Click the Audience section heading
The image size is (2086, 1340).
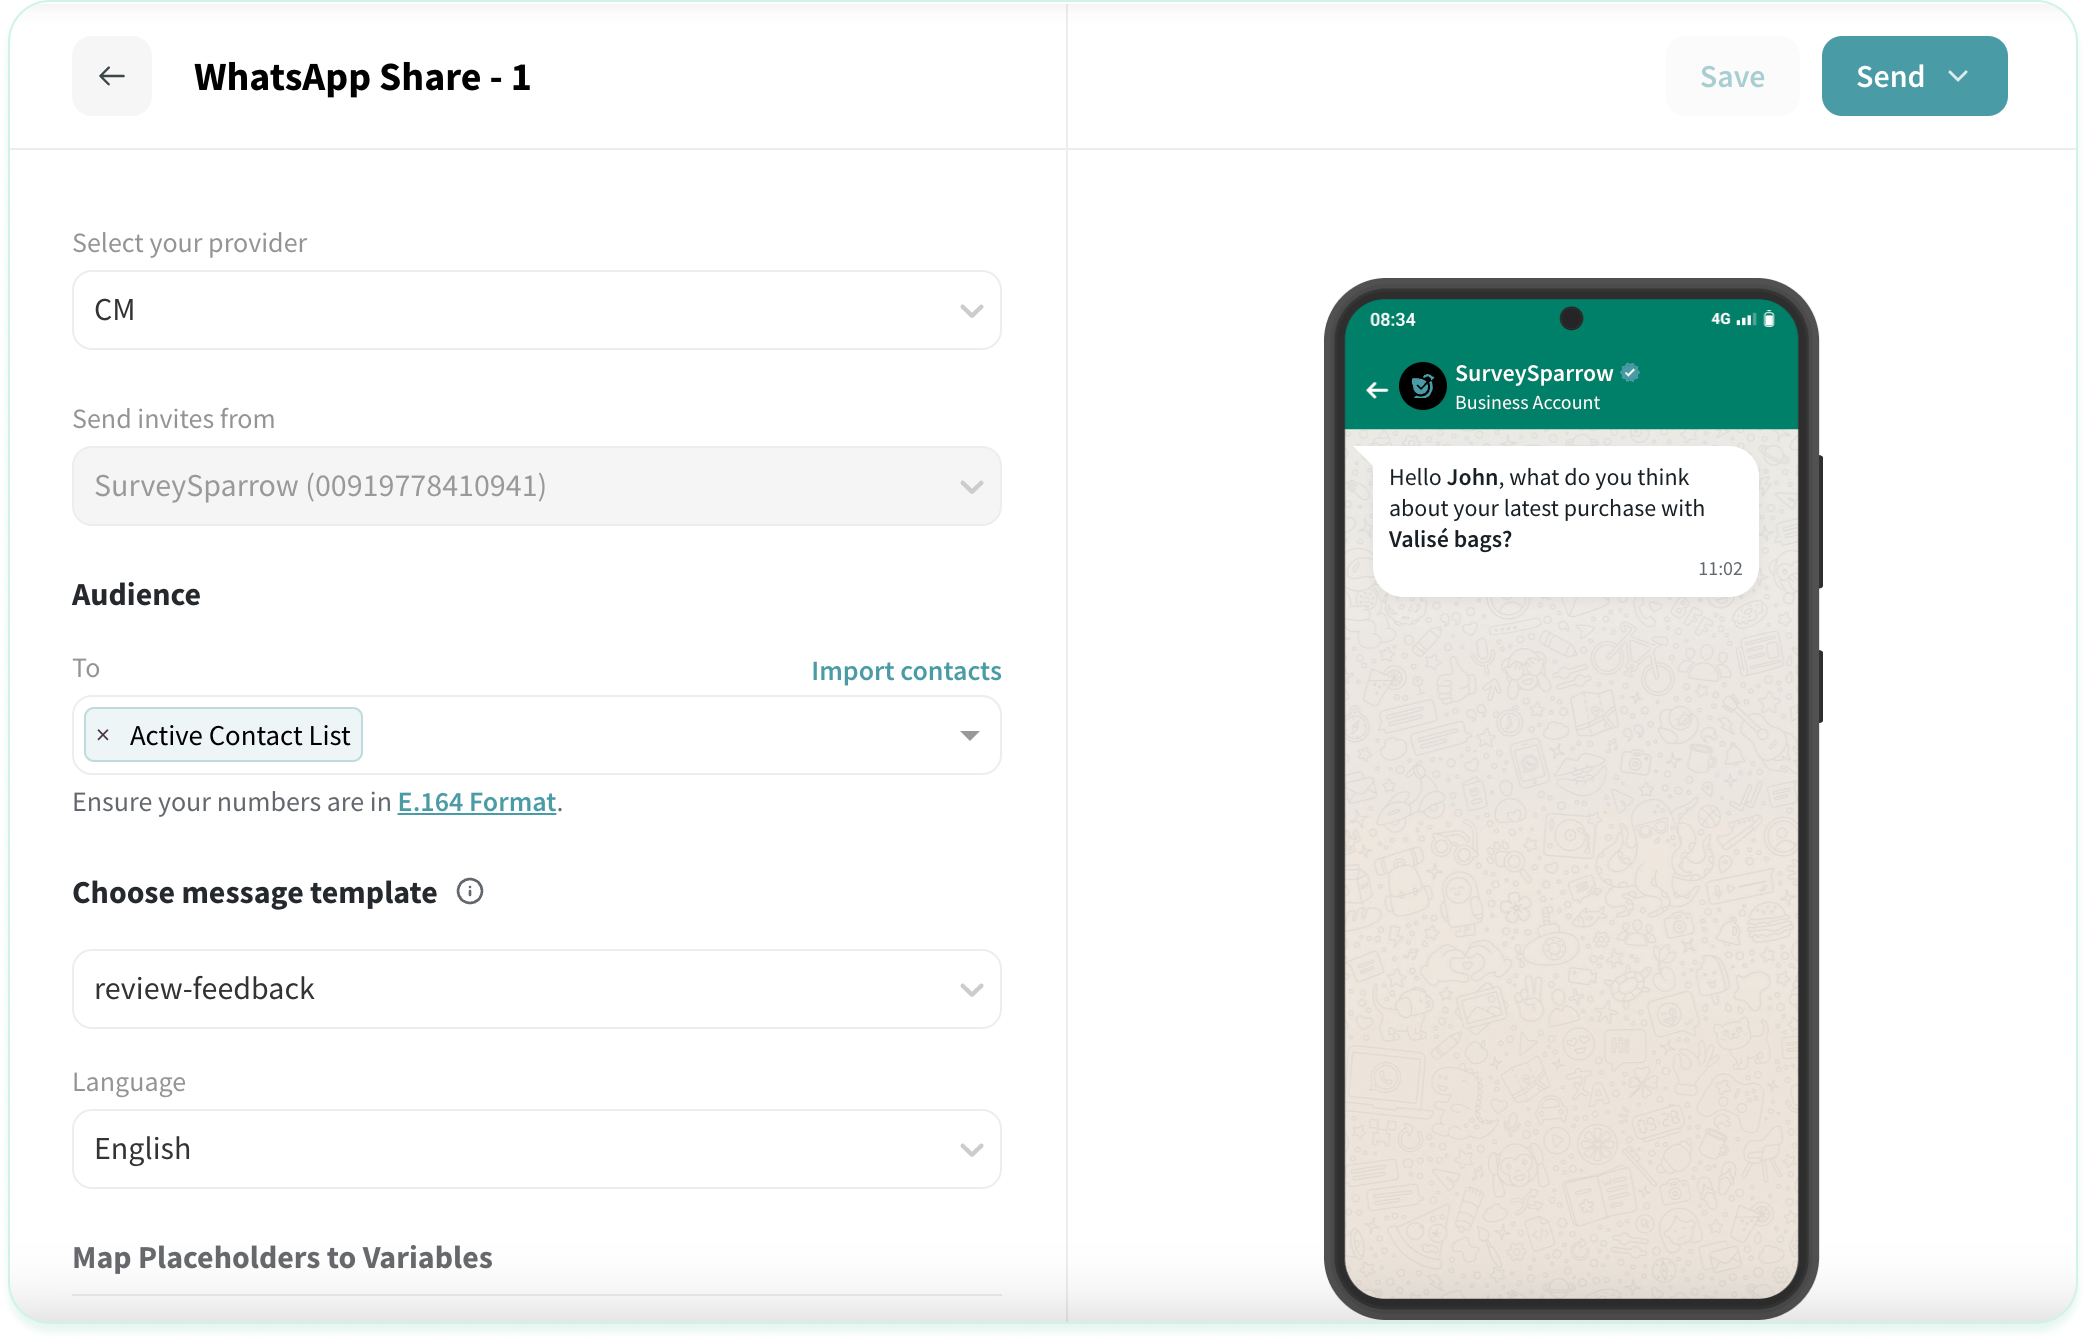pos(136,594)
